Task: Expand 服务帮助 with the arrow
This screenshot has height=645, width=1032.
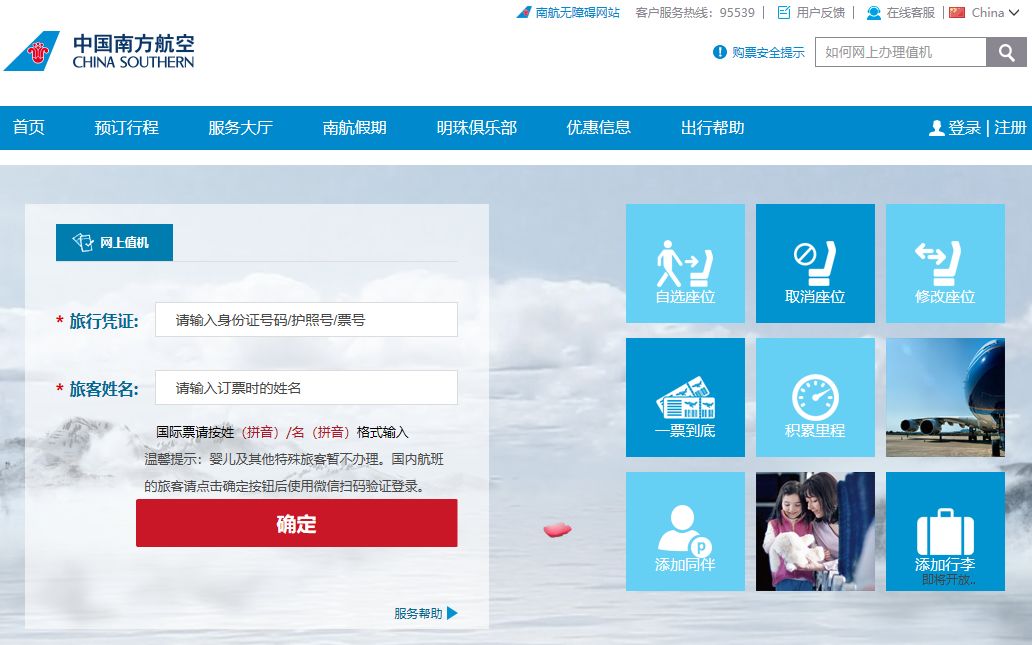Action: point(426,613)
